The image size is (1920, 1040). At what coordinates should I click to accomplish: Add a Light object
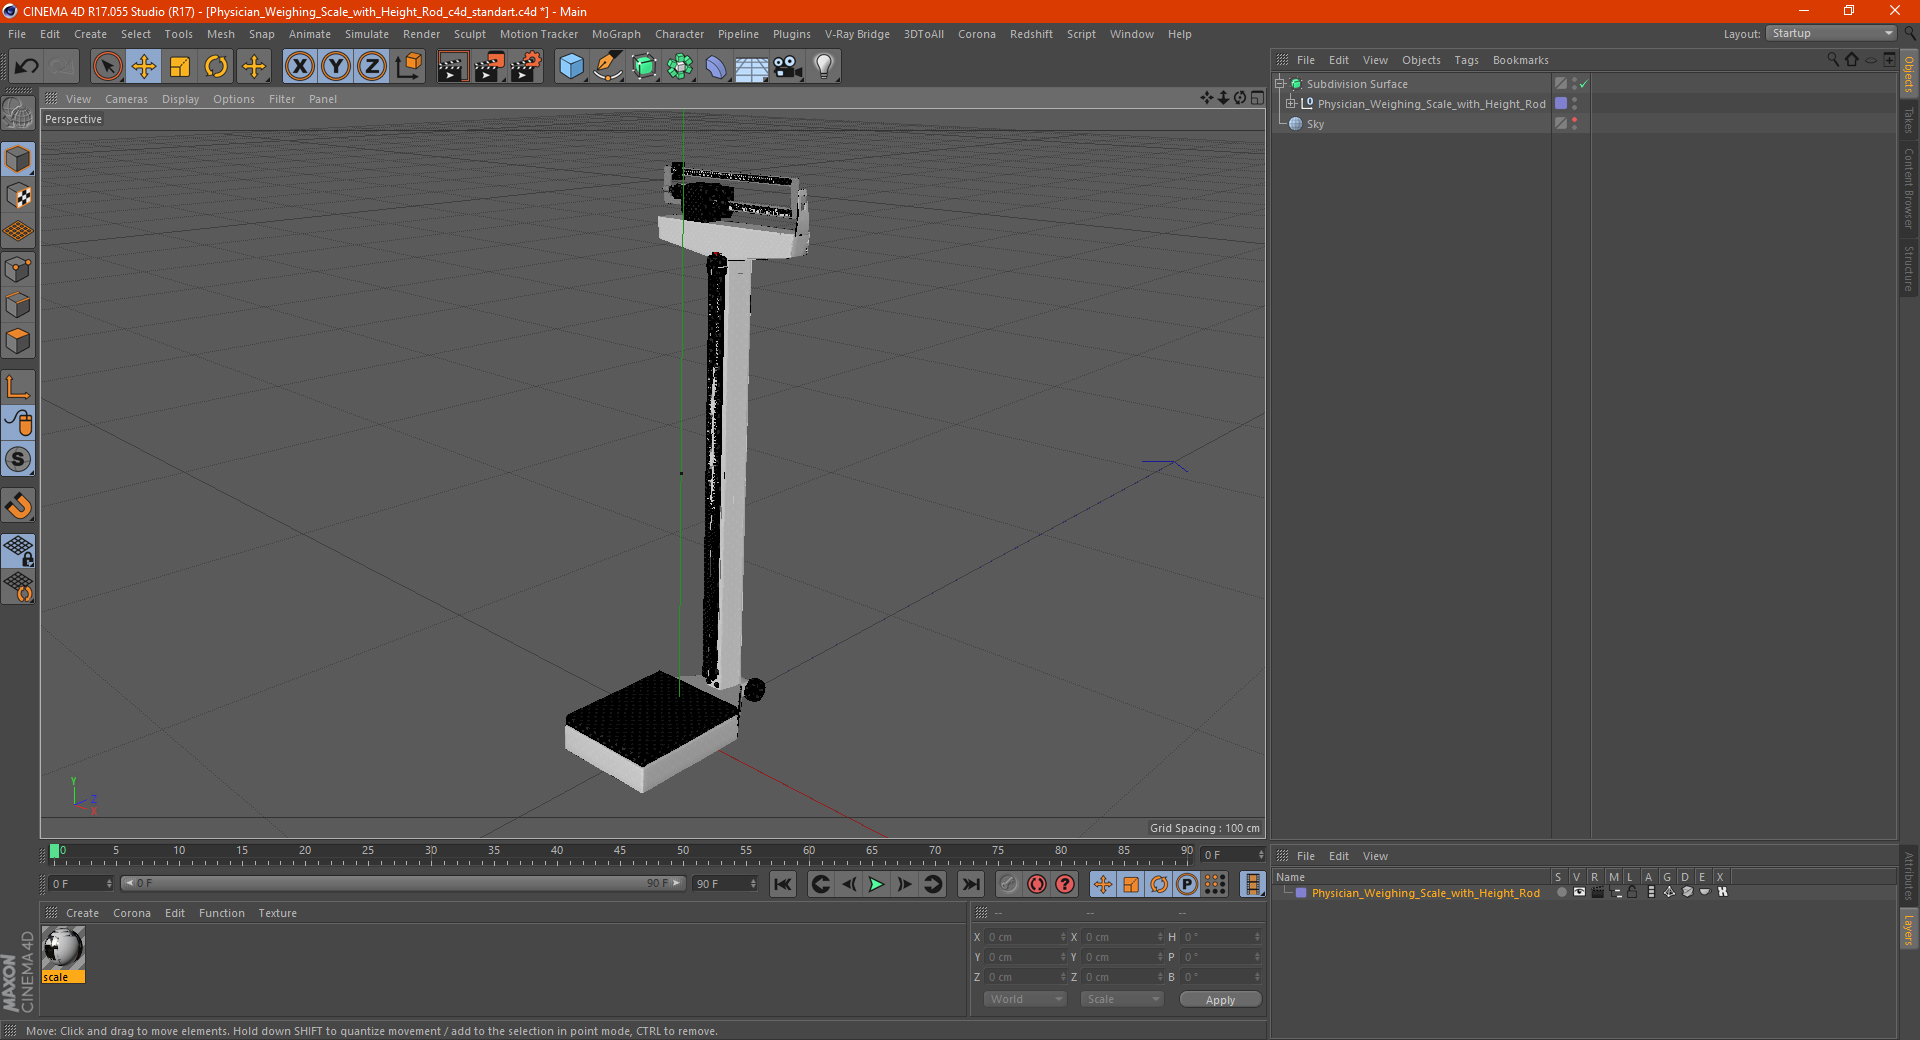(824, 67)
